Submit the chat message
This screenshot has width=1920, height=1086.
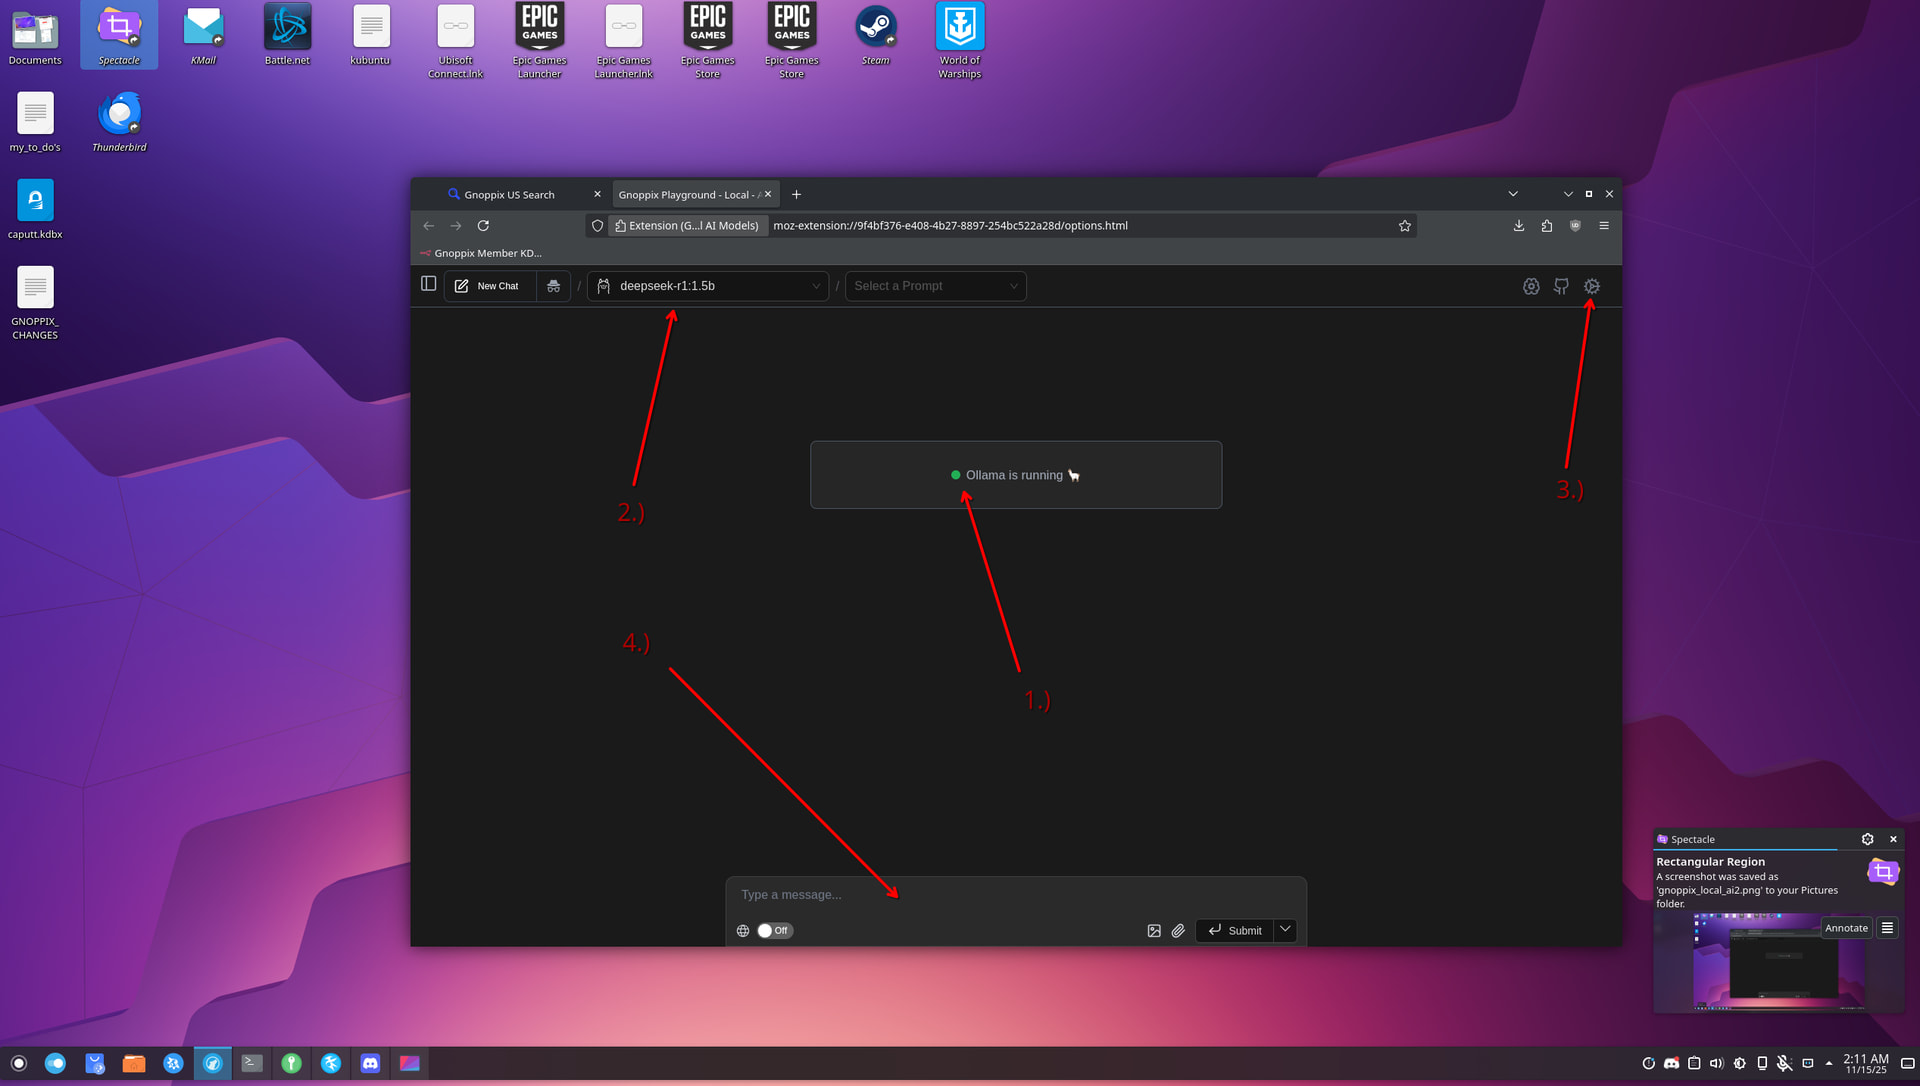click(x=1235, y=931)
